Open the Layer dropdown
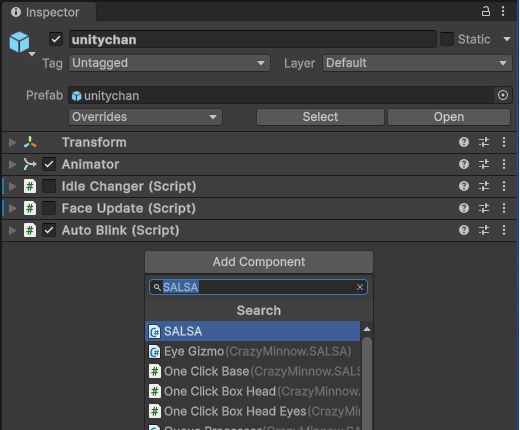This screenshot has height=430, width=520. [417, 63]
